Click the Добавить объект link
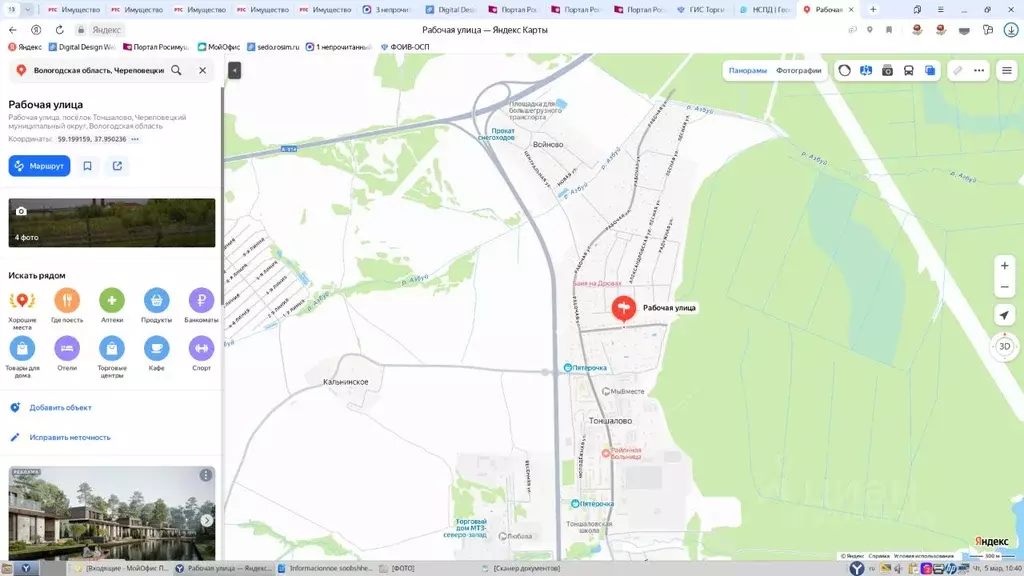1024x576 pixels. point(61,408)
